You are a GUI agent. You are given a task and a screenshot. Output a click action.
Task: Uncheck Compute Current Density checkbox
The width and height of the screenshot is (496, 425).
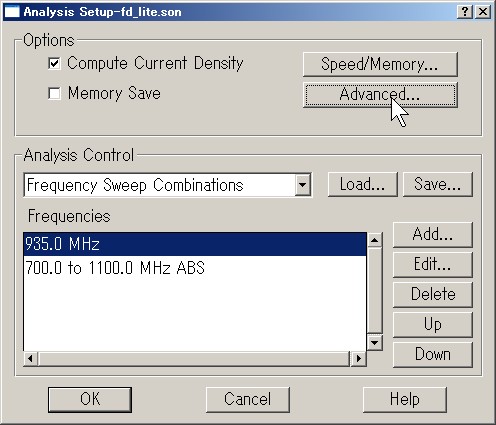(x=54, y=63)
